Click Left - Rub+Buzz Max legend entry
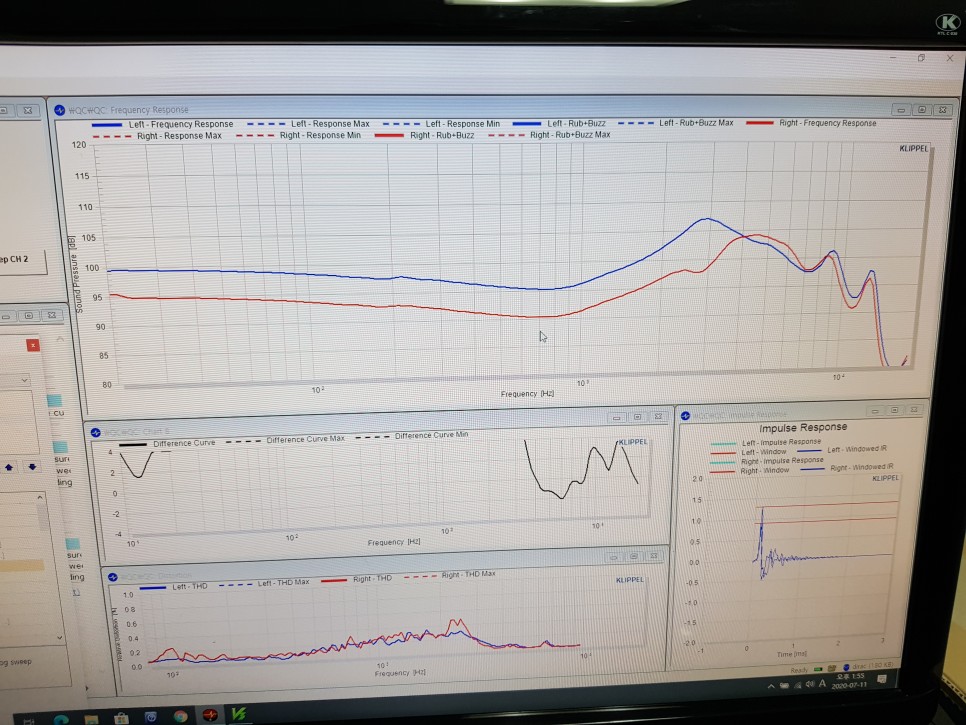 point(676,123)
